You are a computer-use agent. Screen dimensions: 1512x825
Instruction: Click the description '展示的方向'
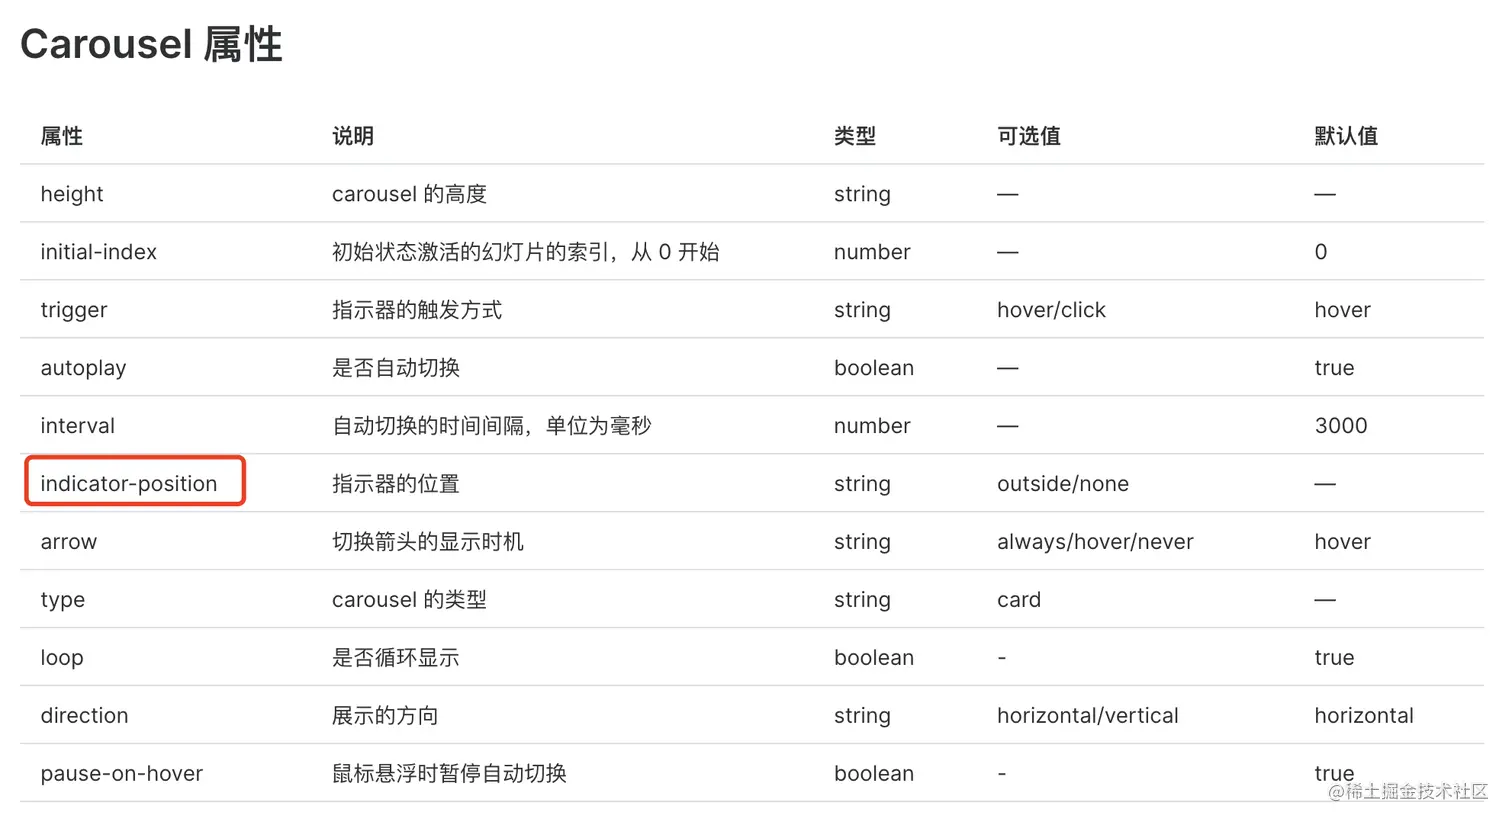[x=385, y=716]
